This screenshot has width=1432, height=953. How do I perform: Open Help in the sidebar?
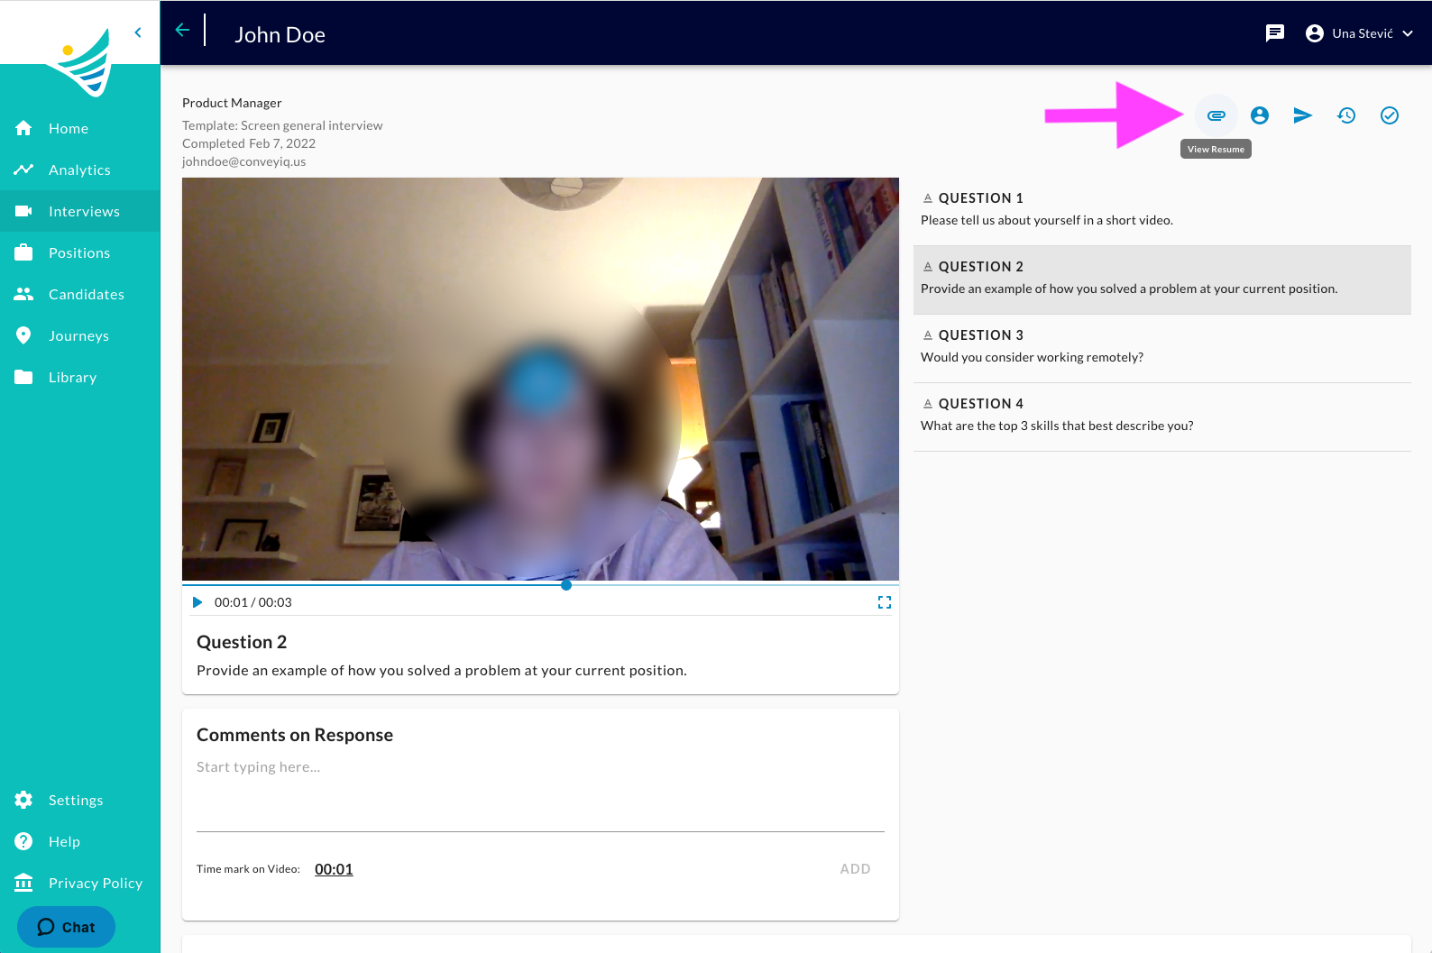pyautogui.click(x=80, y=842)
